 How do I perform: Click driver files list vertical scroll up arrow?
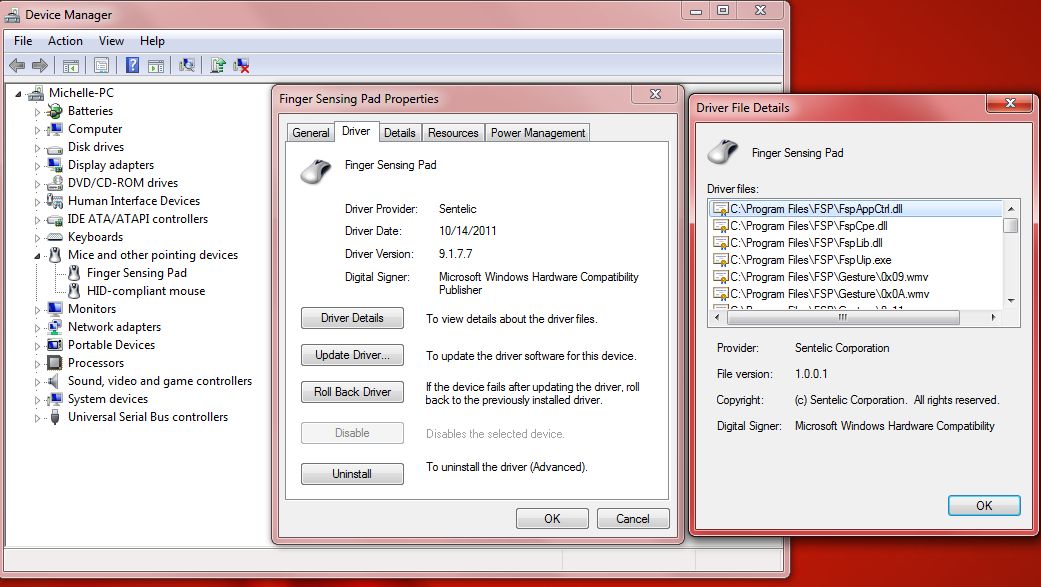coord(1011,209)
